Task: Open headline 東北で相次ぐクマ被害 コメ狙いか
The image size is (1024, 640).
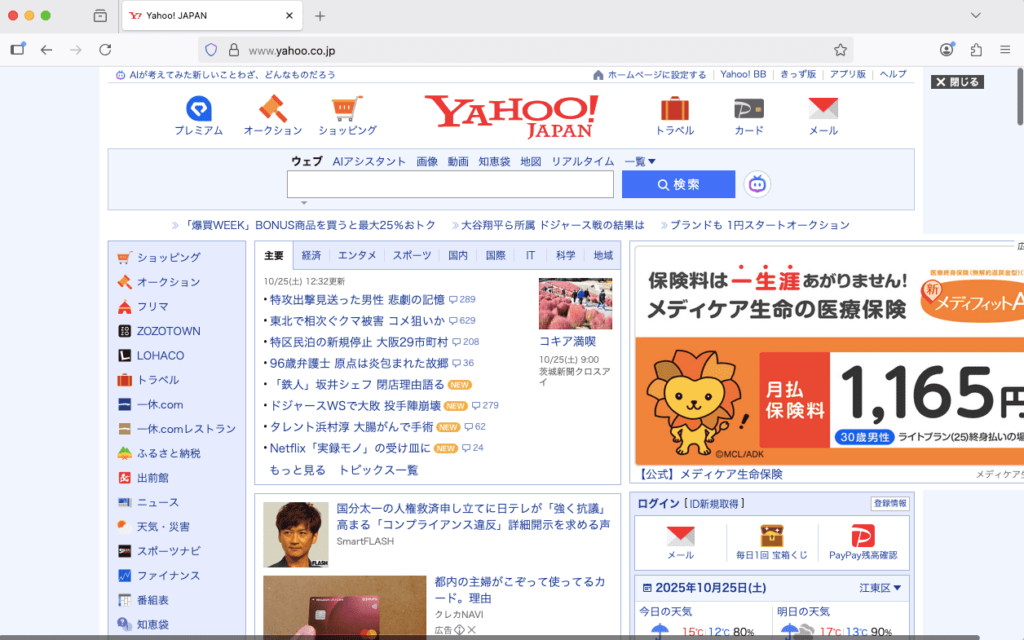Action: click(357, 321)
